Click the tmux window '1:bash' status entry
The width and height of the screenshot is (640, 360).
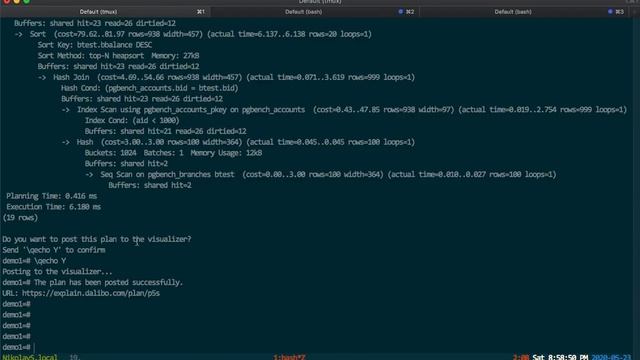pyautogui.click(x=289, y=357)
